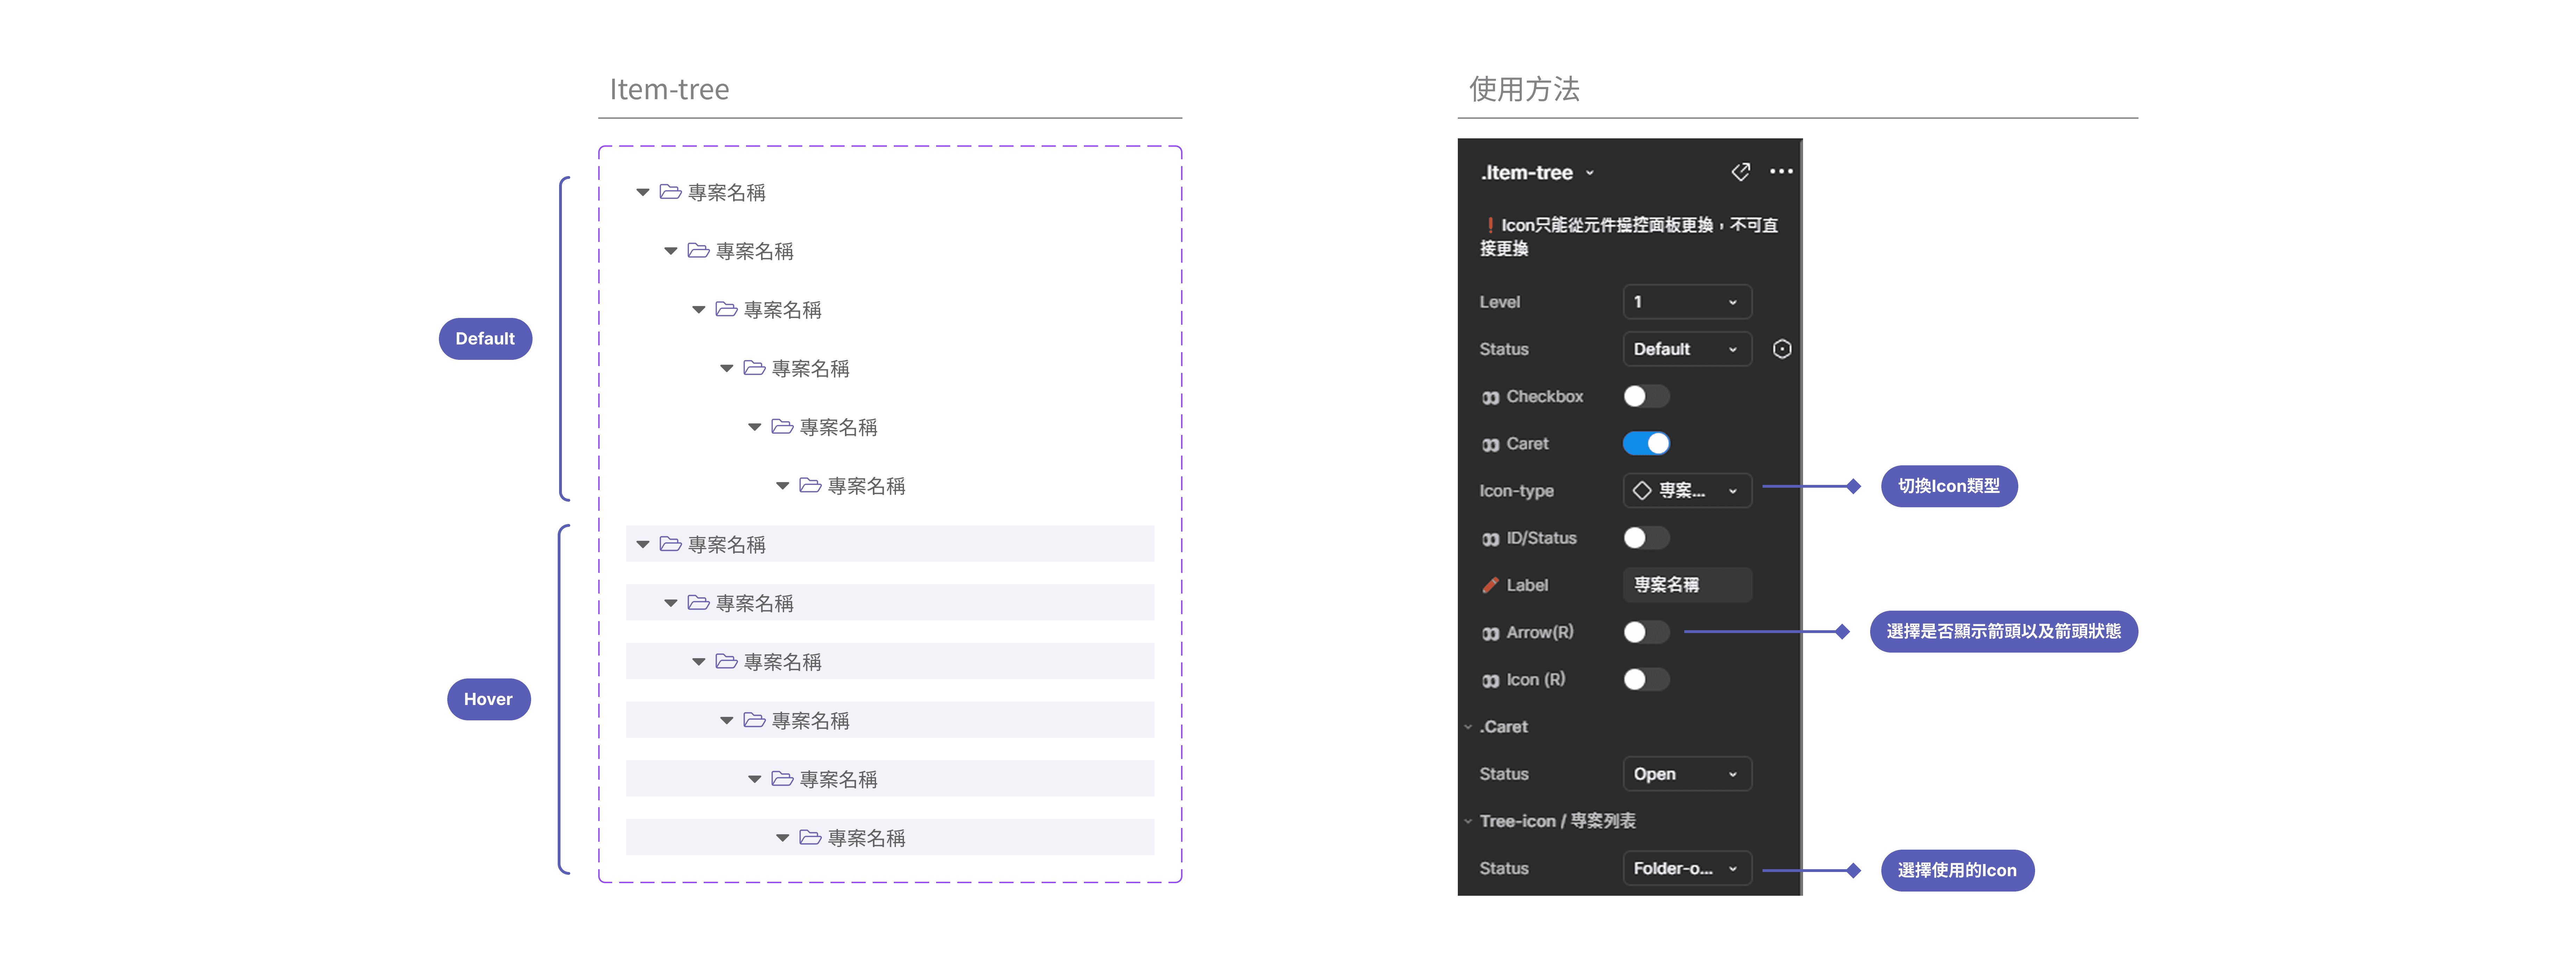Click the caret arrow in the first hover row
Viewport: 2576px width, 974px height.
643,544
